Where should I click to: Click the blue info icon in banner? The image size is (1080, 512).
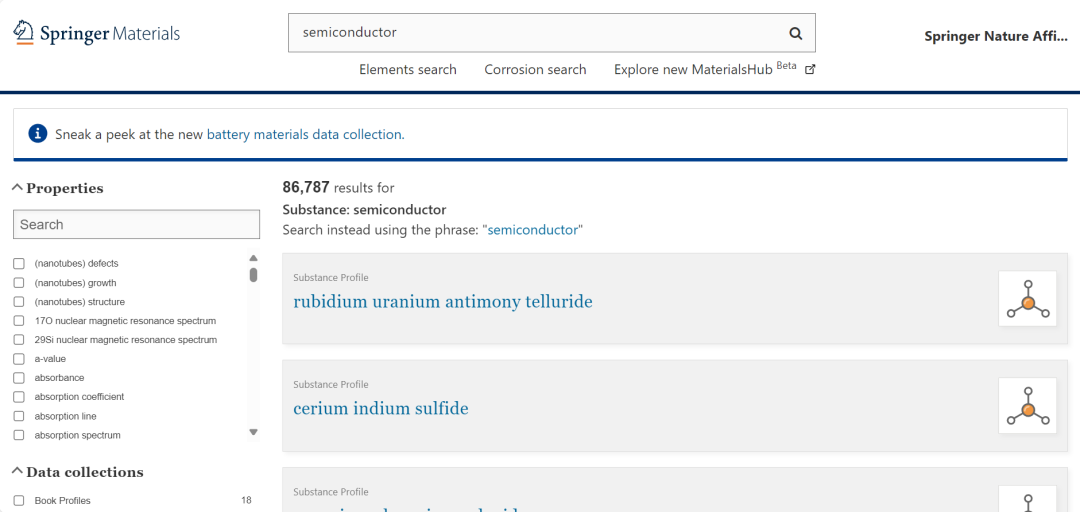pyautogui.click(x=38, y=134)
